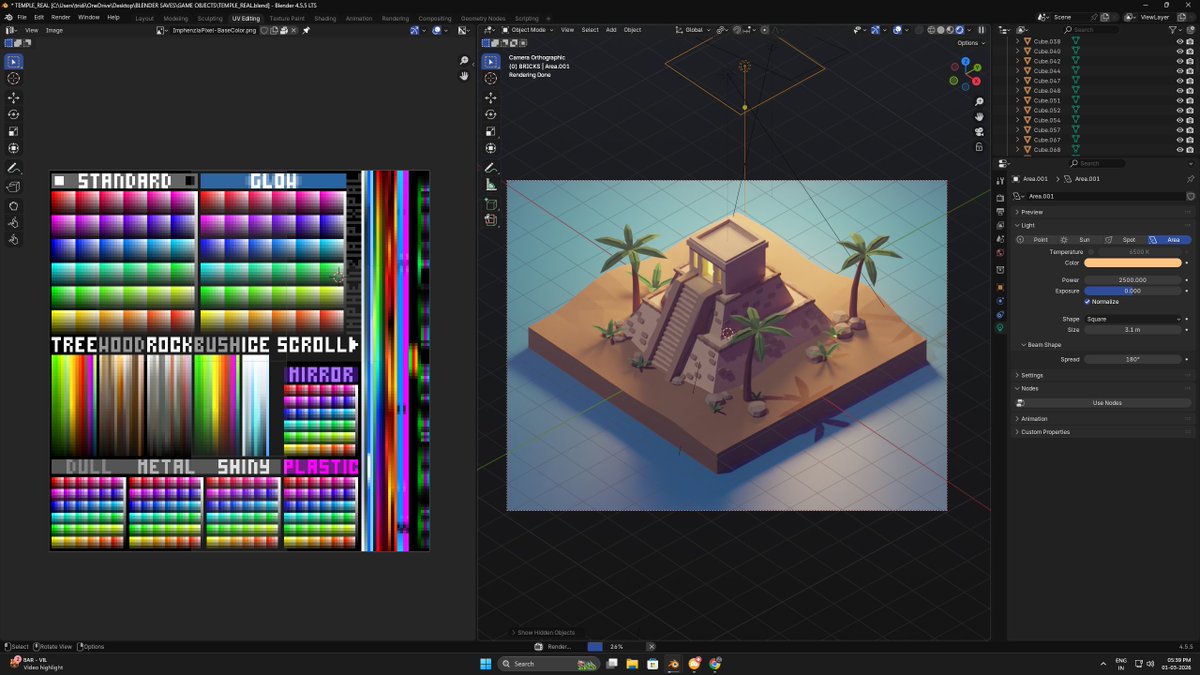Viewport: 1200px width, 675px height.
Task: Click the Exposure slider field
Action: pyautogui.click(x=1133, y=291)
